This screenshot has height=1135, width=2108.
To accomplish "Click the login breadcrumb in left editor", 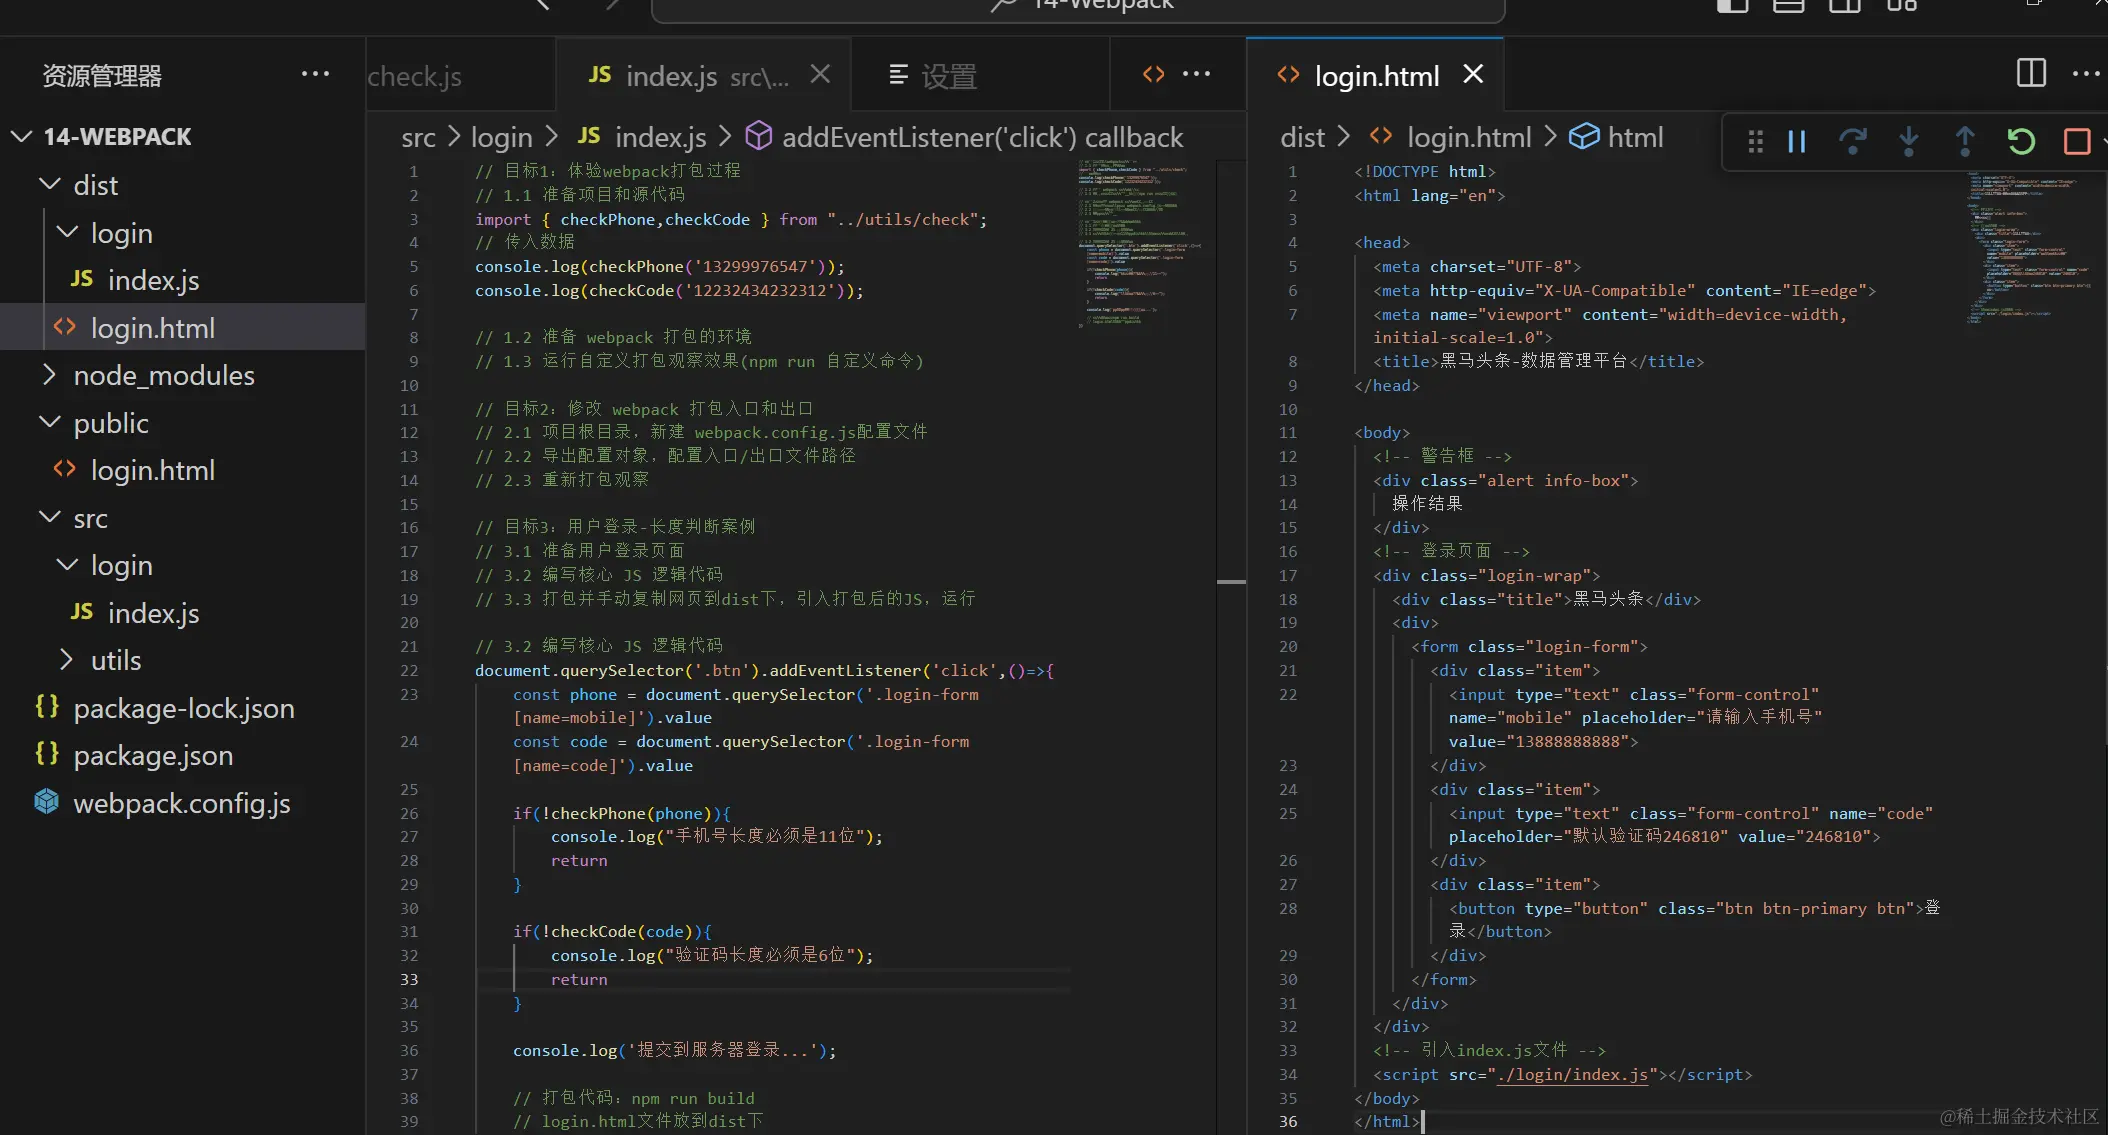I will [x=501, y=137].
